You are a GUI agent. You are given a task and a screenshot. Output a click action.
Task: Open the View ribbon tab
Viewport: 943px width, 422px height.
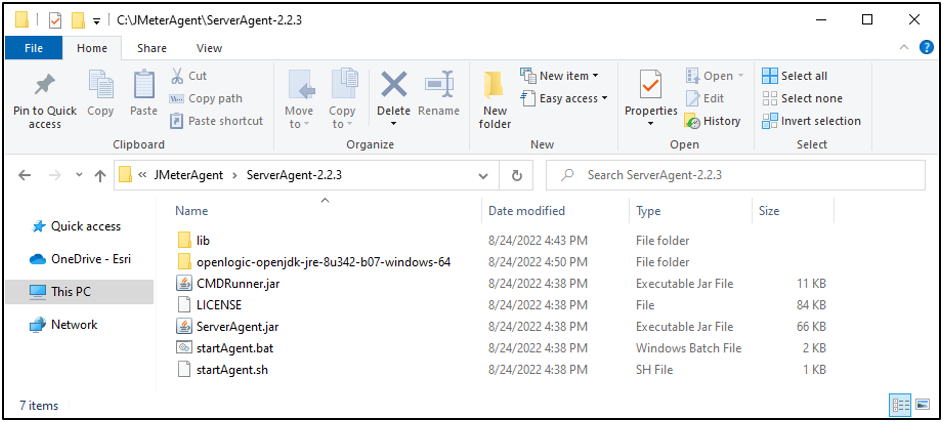209,48
